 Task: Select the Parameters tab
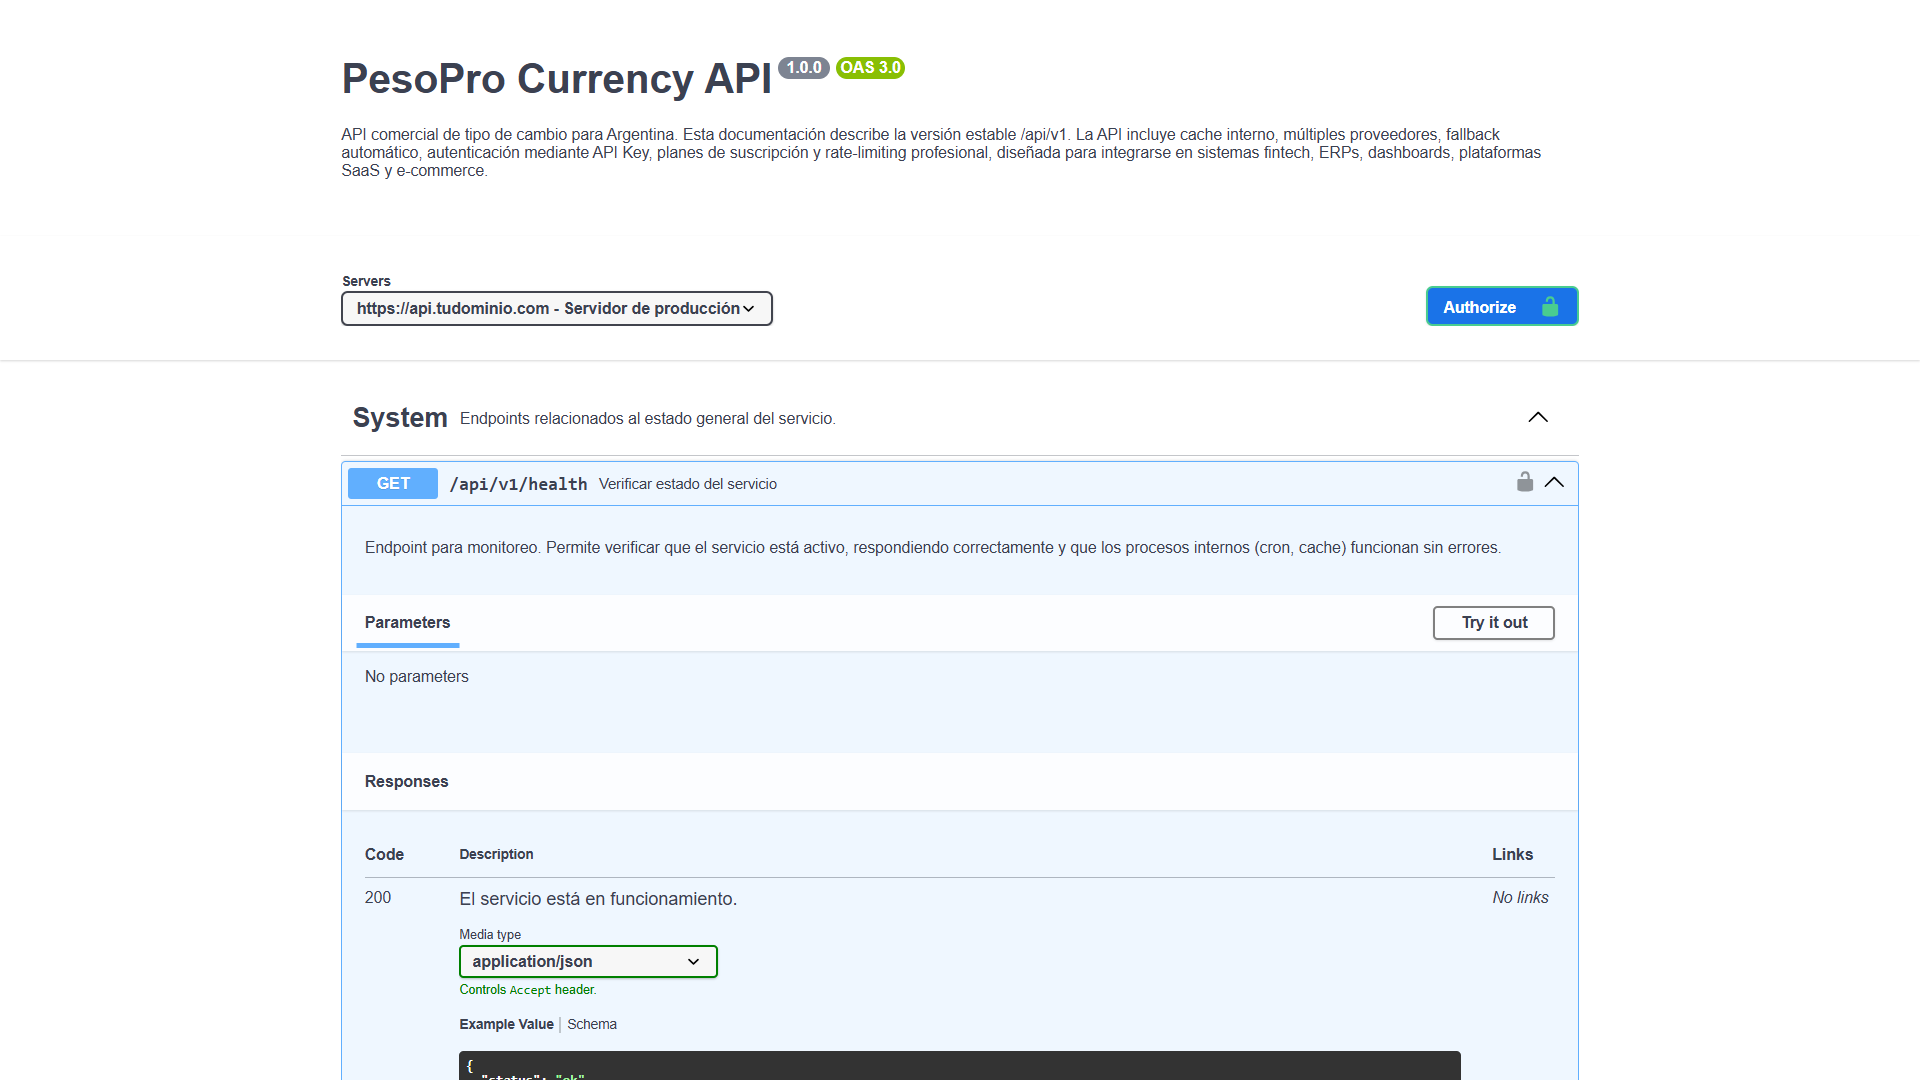tap(407, 623)
